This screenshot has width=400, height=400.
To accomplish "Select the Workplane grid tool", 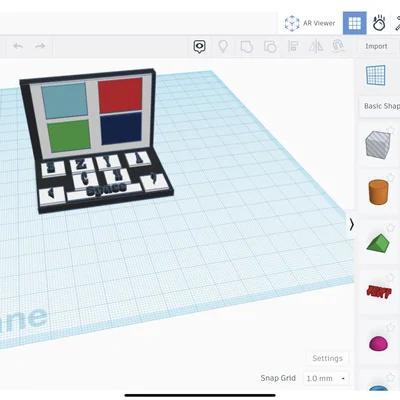I will coord(376,75).
